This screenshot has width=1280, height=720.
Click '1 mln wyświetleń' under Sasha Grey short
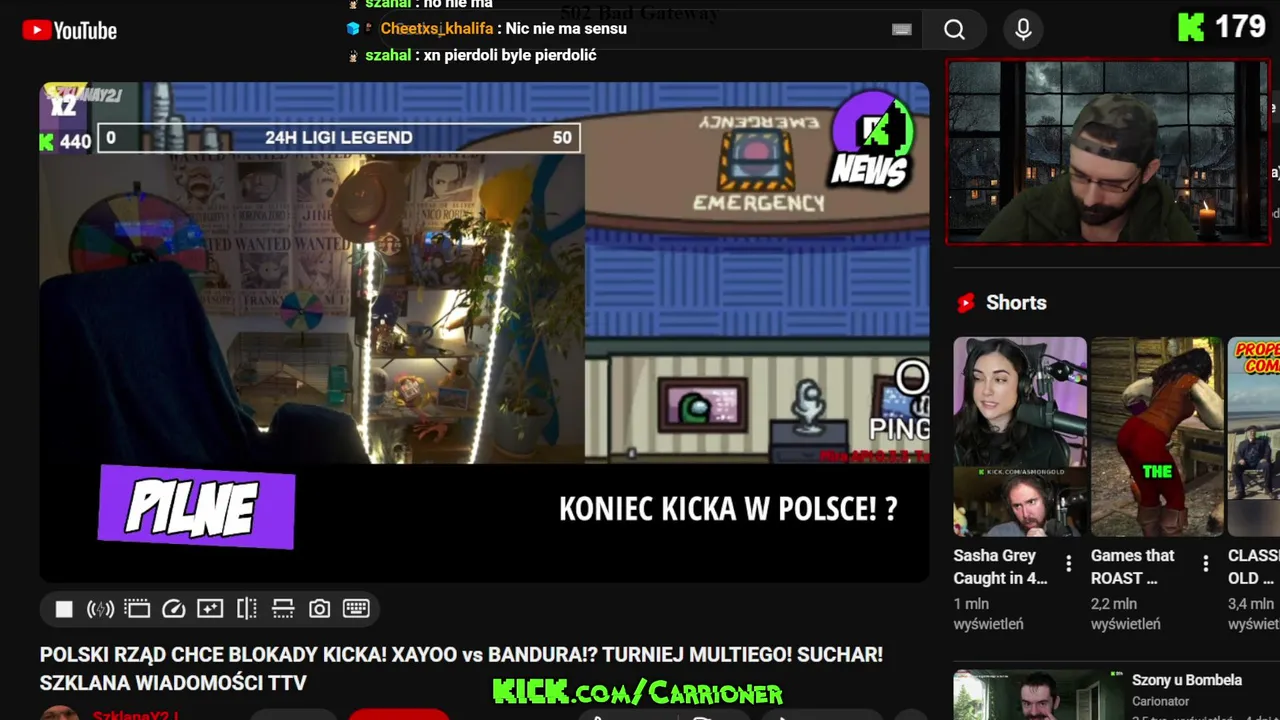click(988, 614)
